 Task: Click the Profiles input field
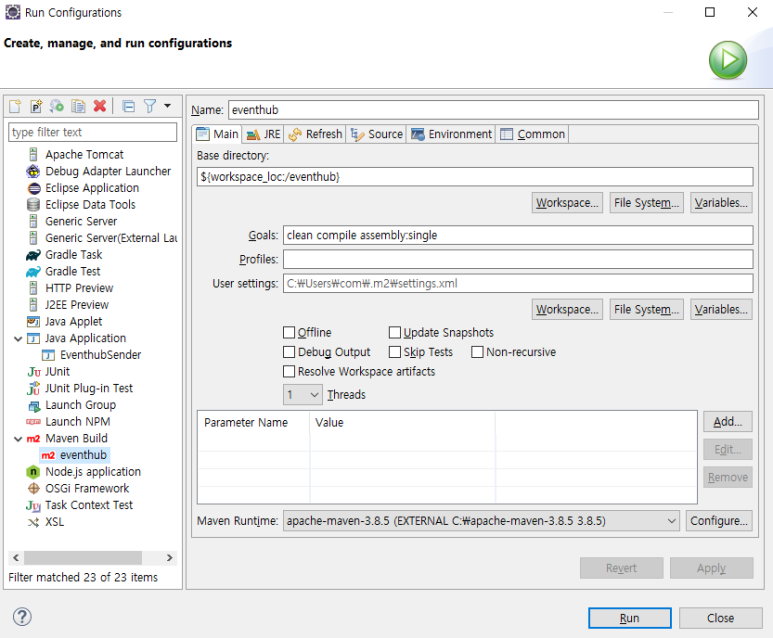(x=518, y=259)
